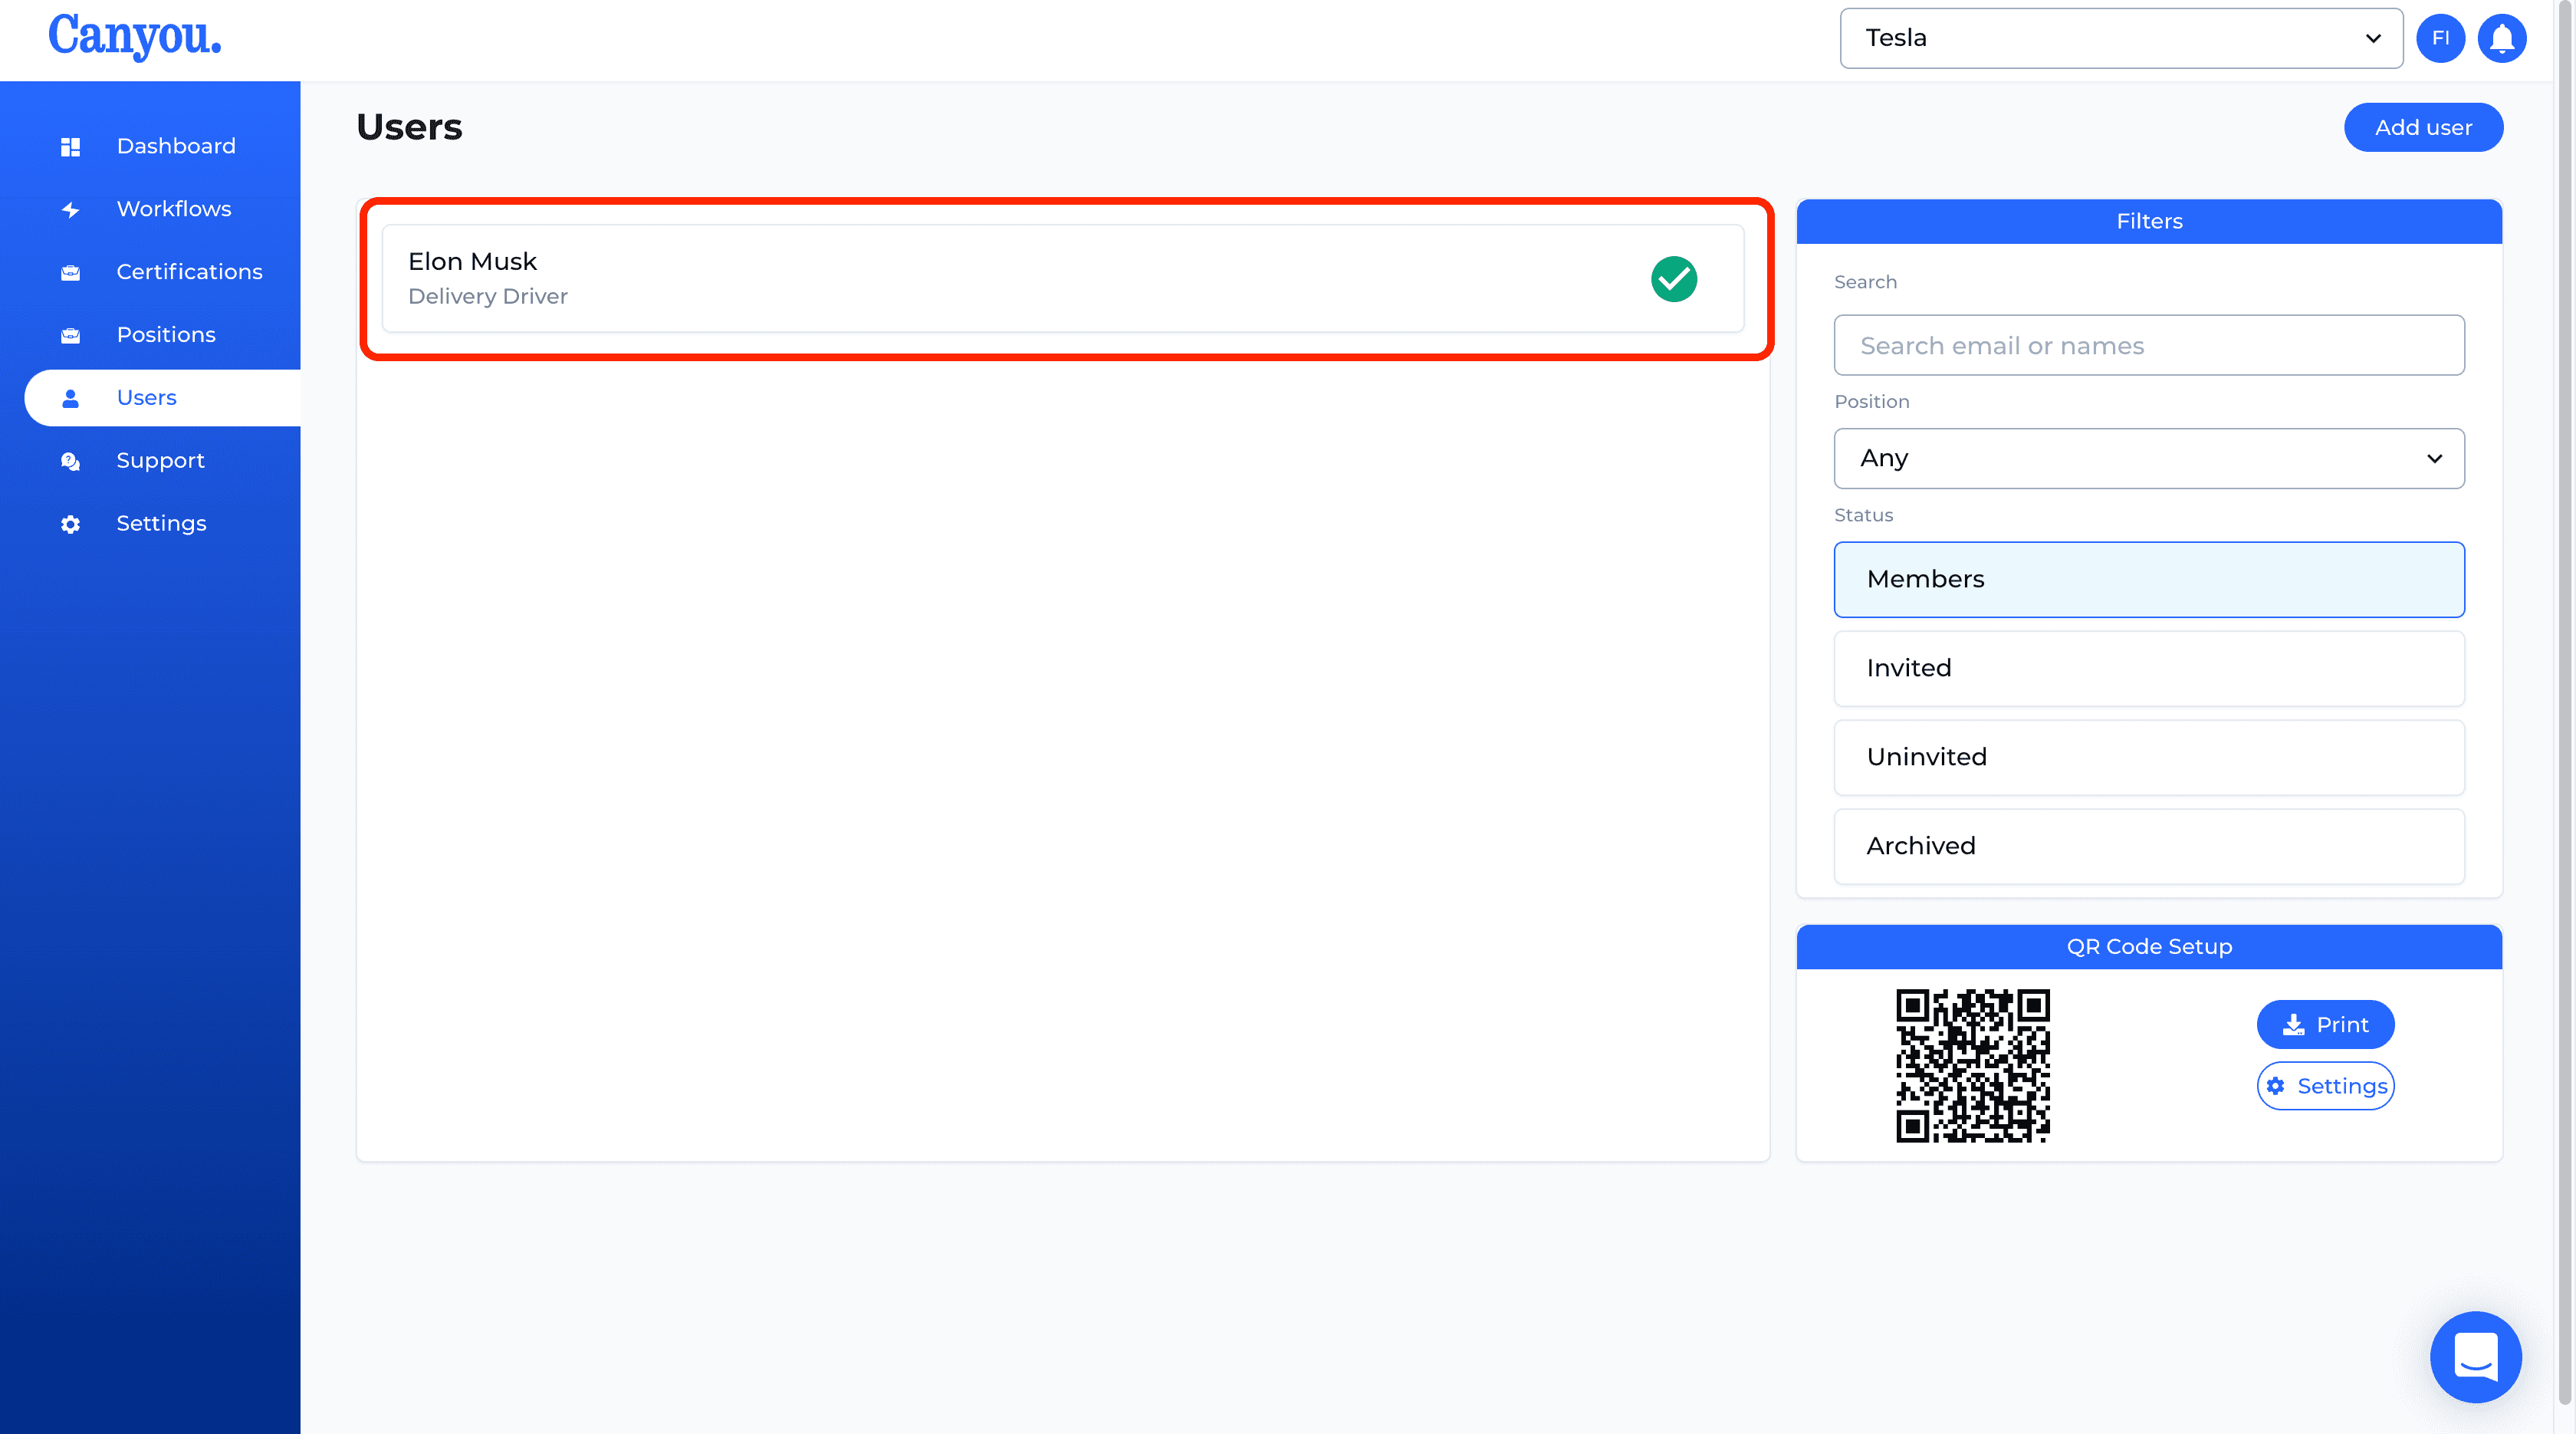
Task: Select the Users menu item
Action: click(x=163, y=398)
